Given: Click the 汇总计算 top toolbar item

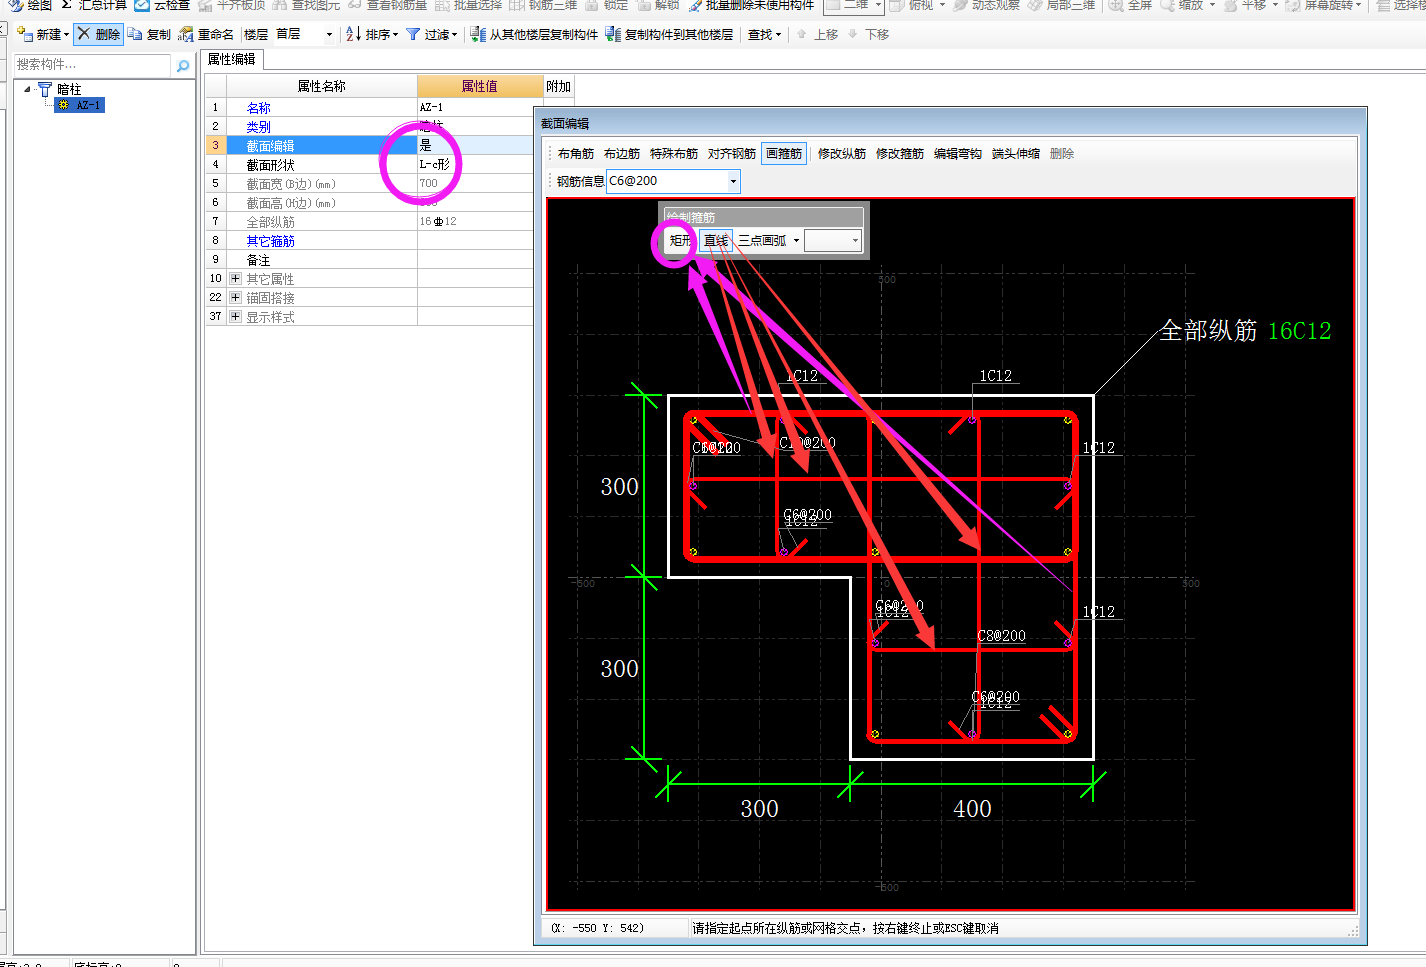Looking at the screenshot, I should point(94,5).
